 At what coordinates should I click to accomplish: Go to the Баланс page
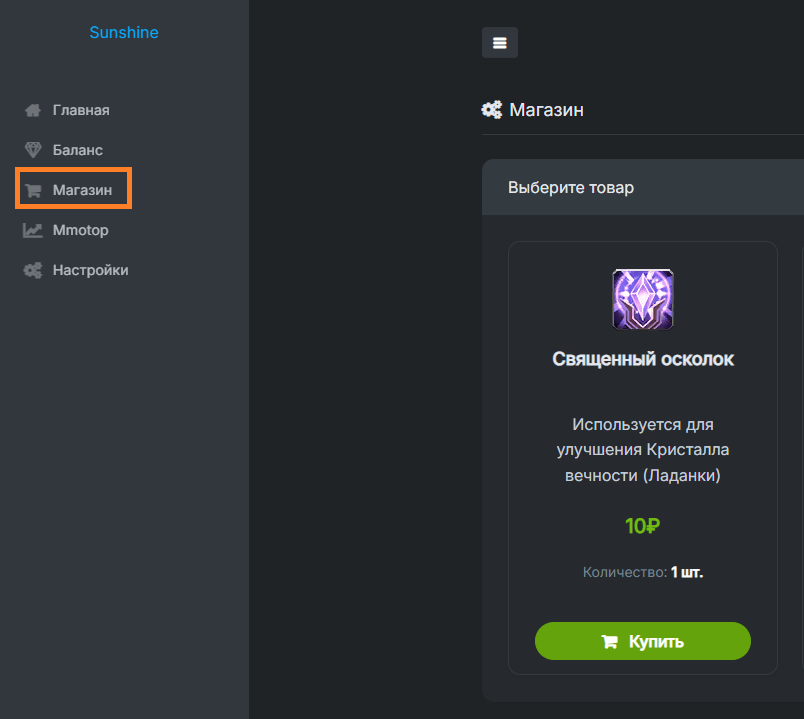(x=77, y=150)
